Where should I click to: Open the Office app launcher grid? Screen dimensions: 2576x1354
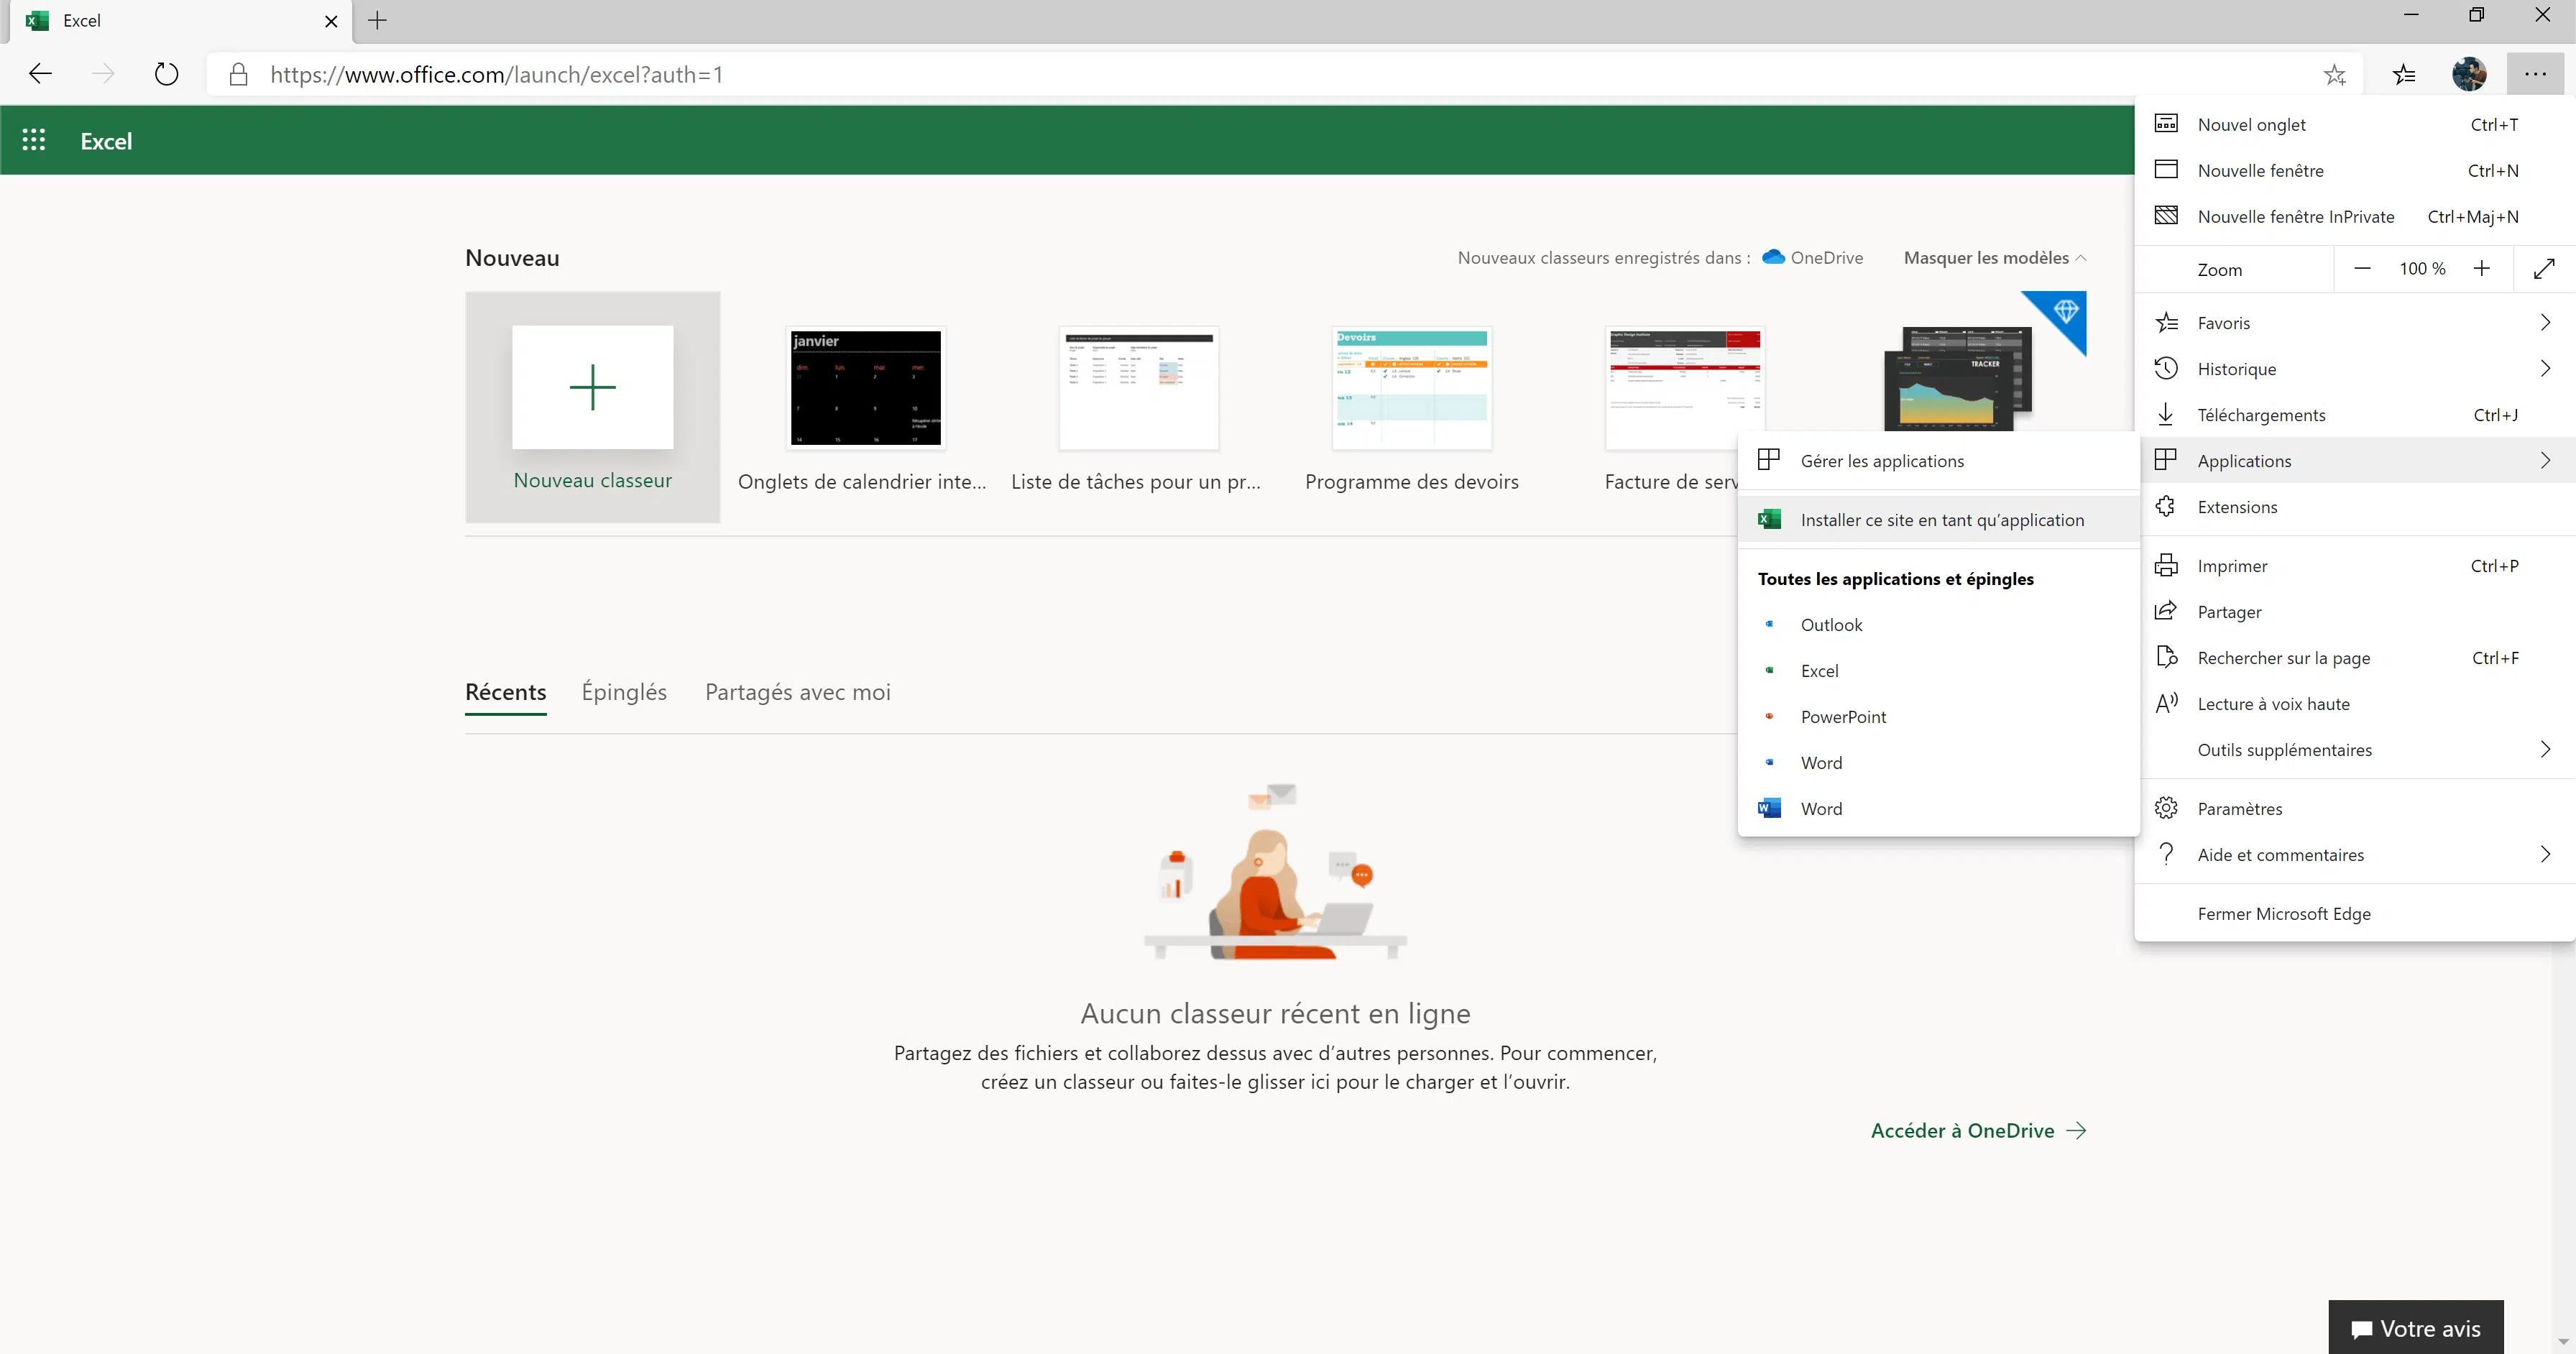(x=34, y=140)
